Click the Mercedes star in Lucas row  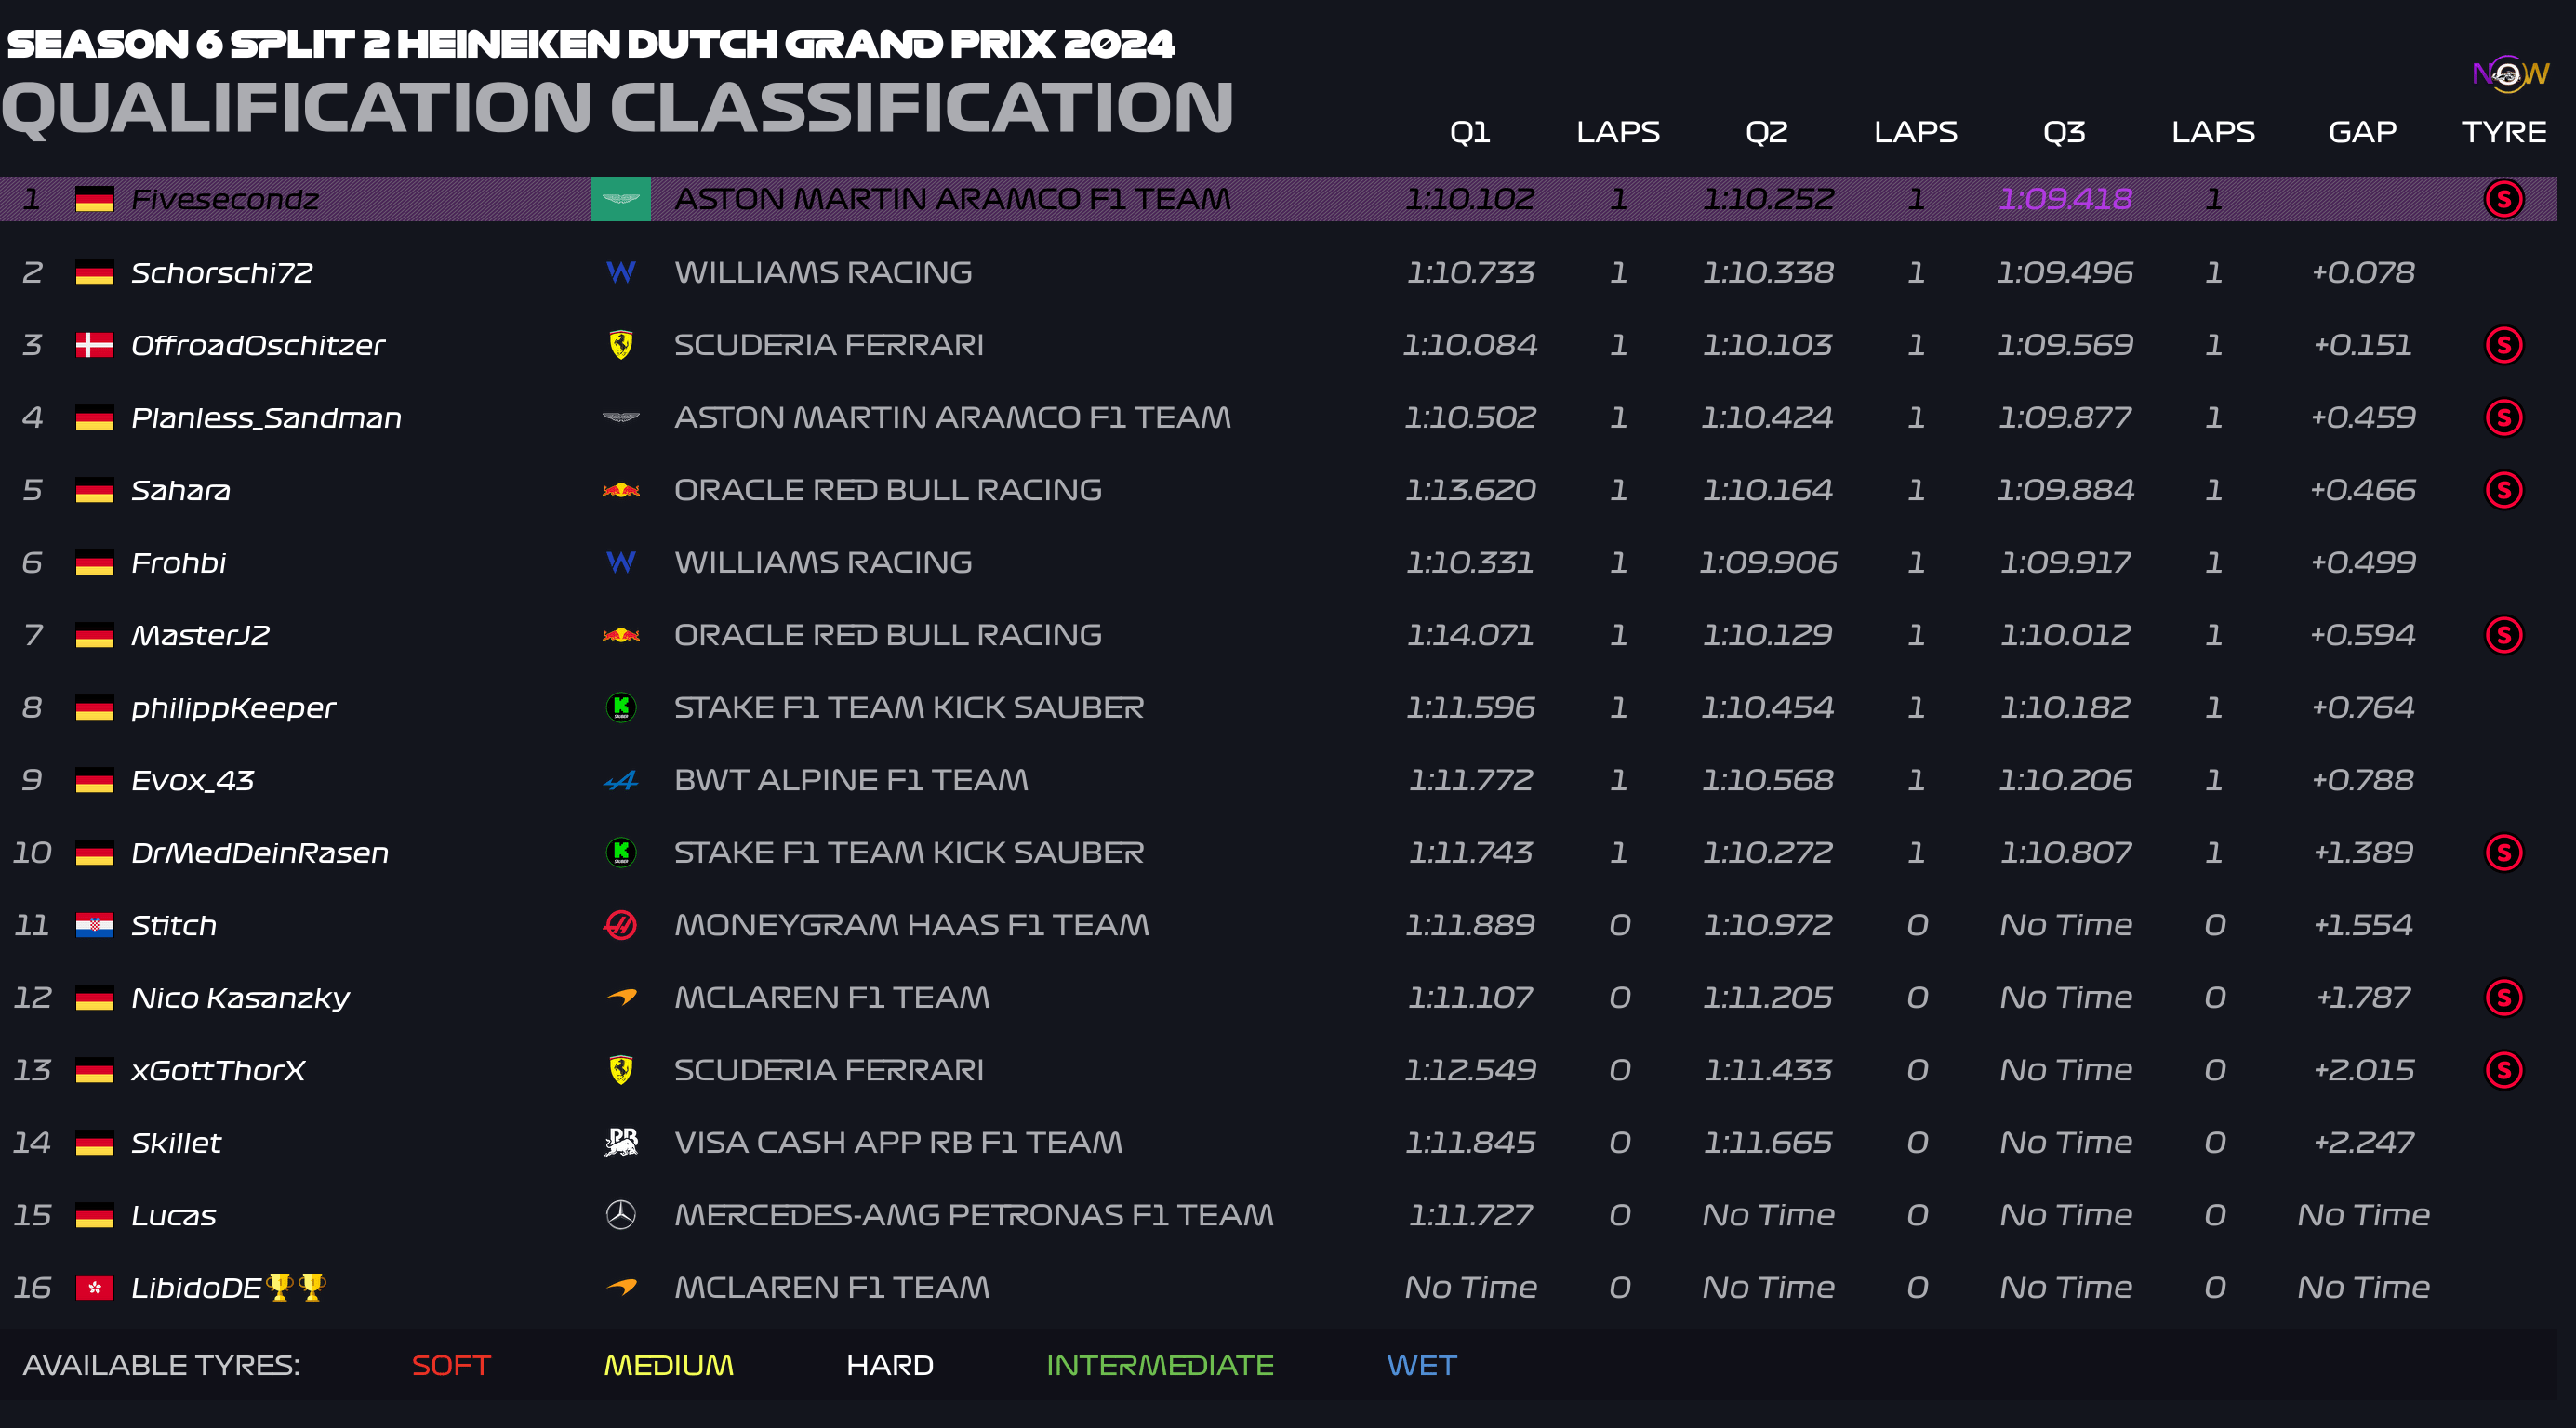coord(621,1215)
